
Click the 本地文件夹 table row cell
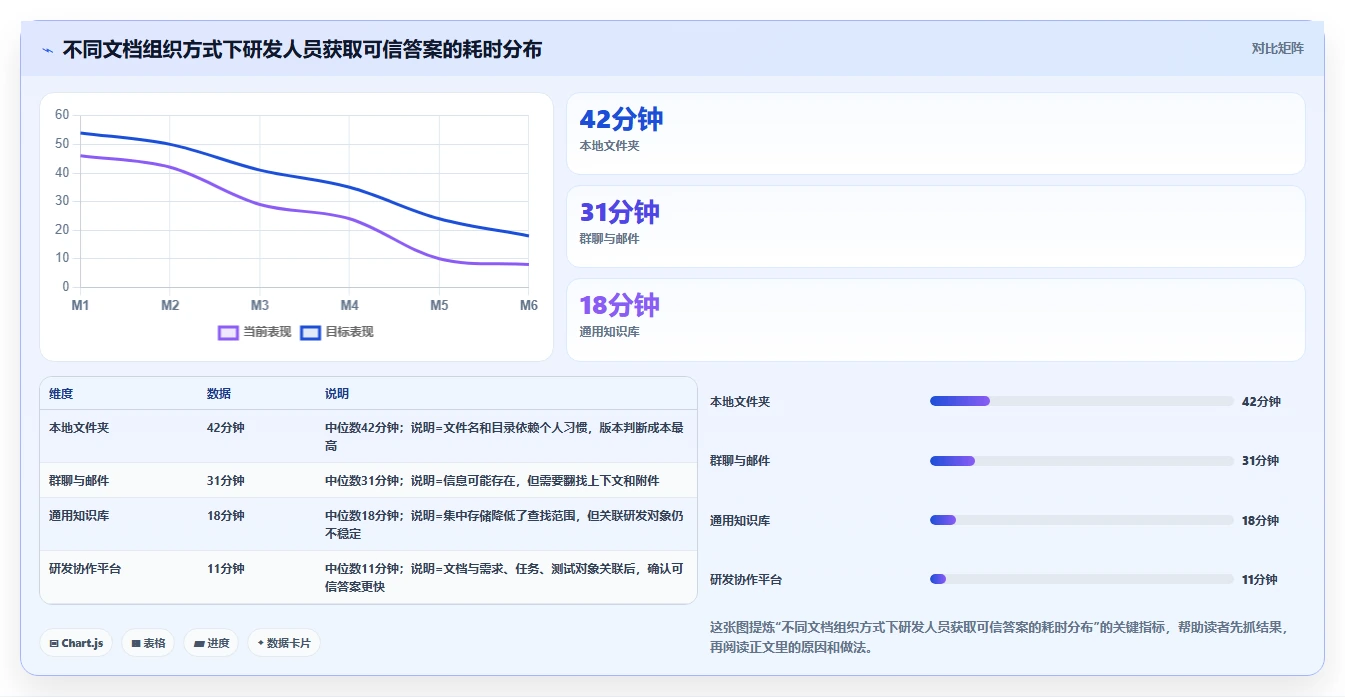tap(79, 428)
